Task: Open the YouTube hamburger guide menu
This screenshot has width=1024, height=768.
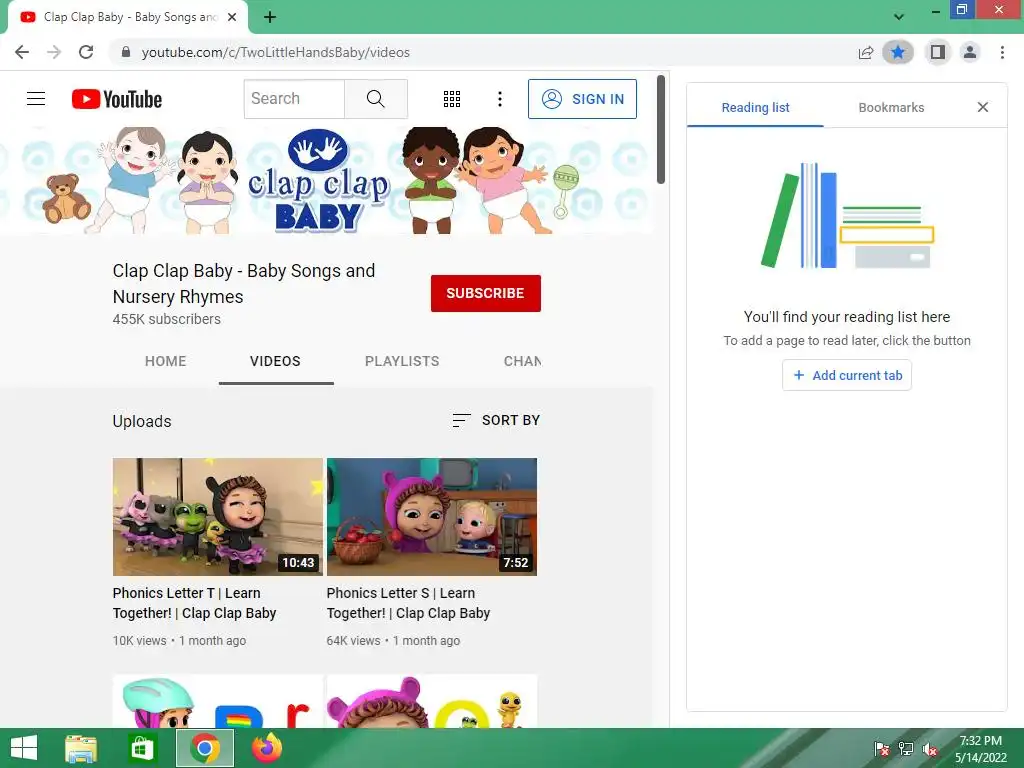Action: pos(36,99)
